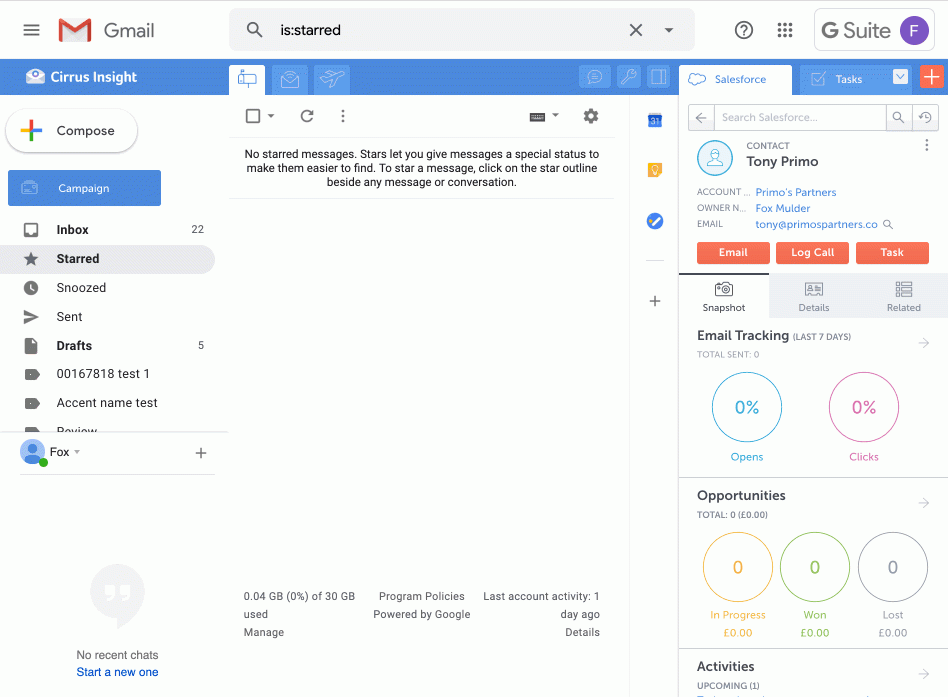Select the Snapshot tab
The height and width of the screenshot is (697, 948).
click(724, 296)
